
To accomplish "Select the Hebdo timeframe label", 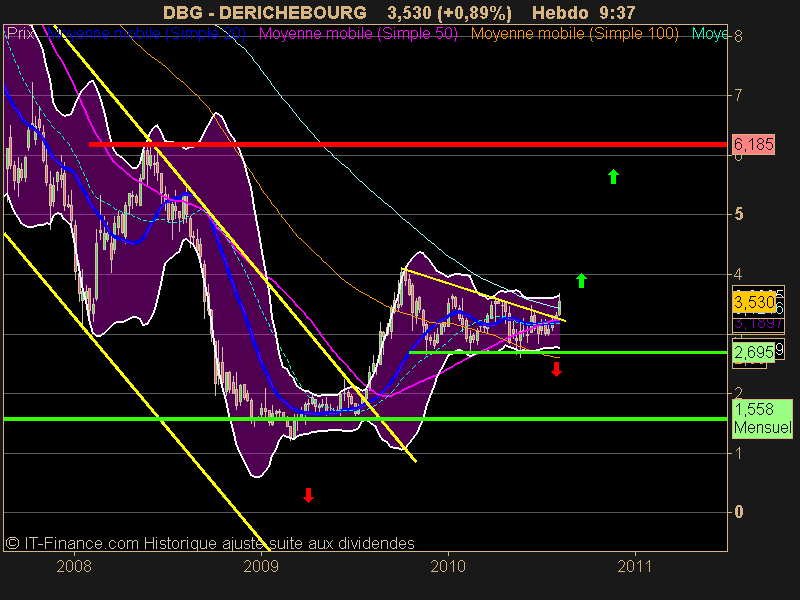I will click(x=560, y=13).
